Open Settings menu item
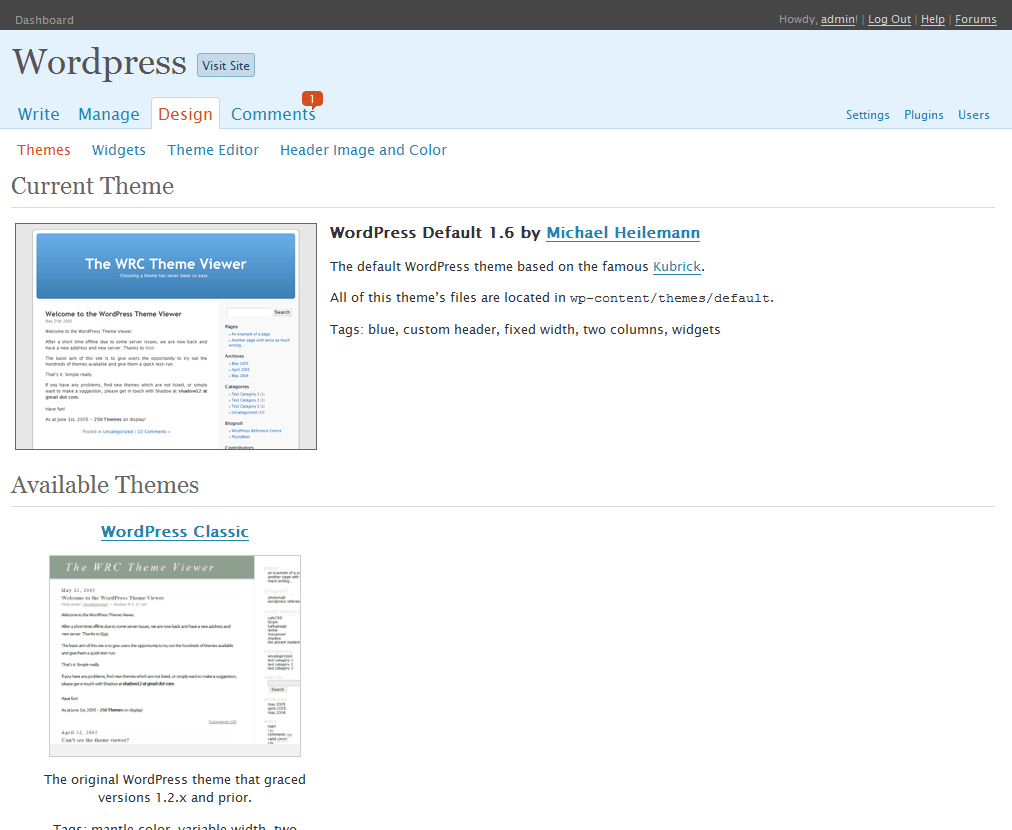Image resolution: width=1012 pixels, height=830 pixels. [x=867, y=115]
